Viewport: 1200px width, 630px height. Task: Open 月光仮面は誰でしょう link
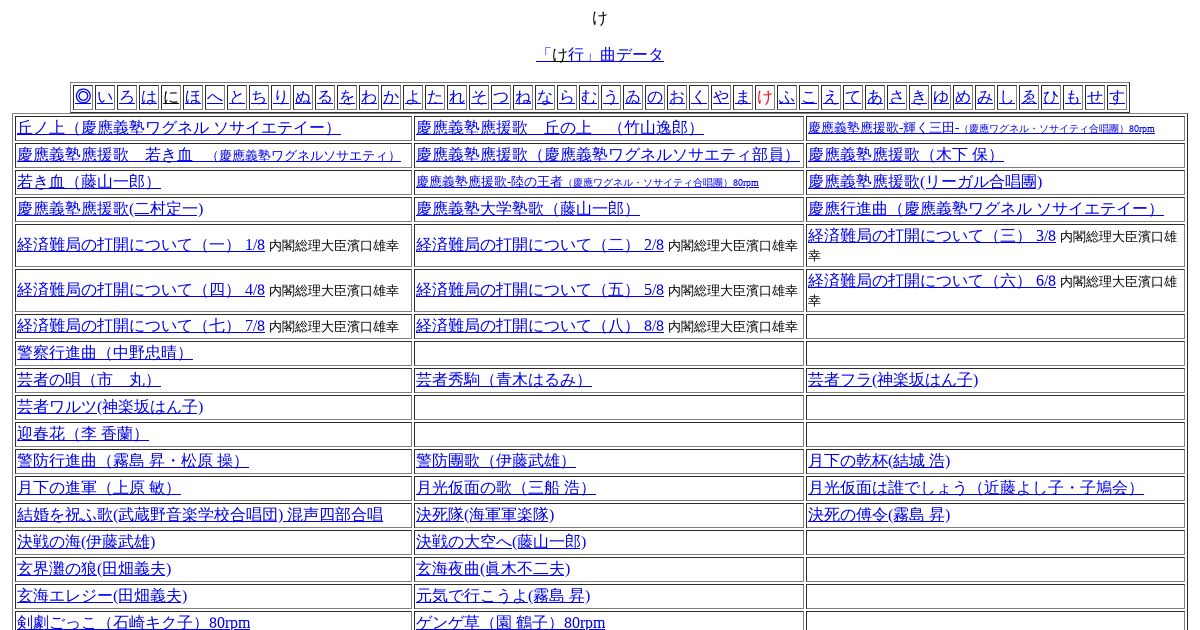click(975, 488)
